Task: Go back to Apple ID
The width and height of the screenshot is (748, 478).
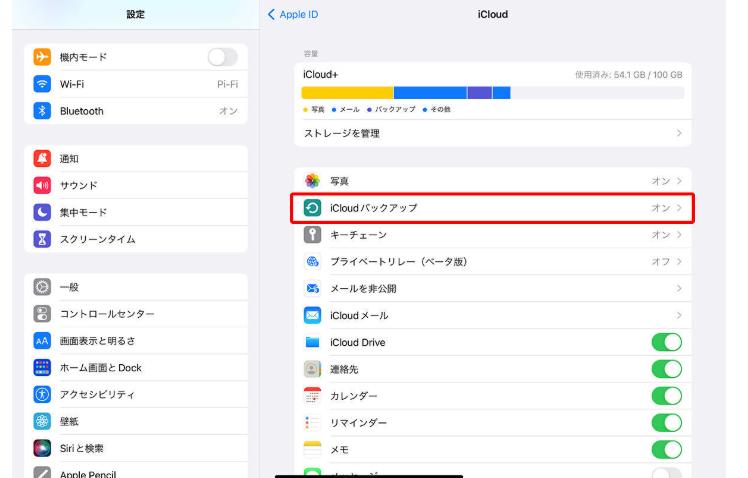Action: (293, 14)
